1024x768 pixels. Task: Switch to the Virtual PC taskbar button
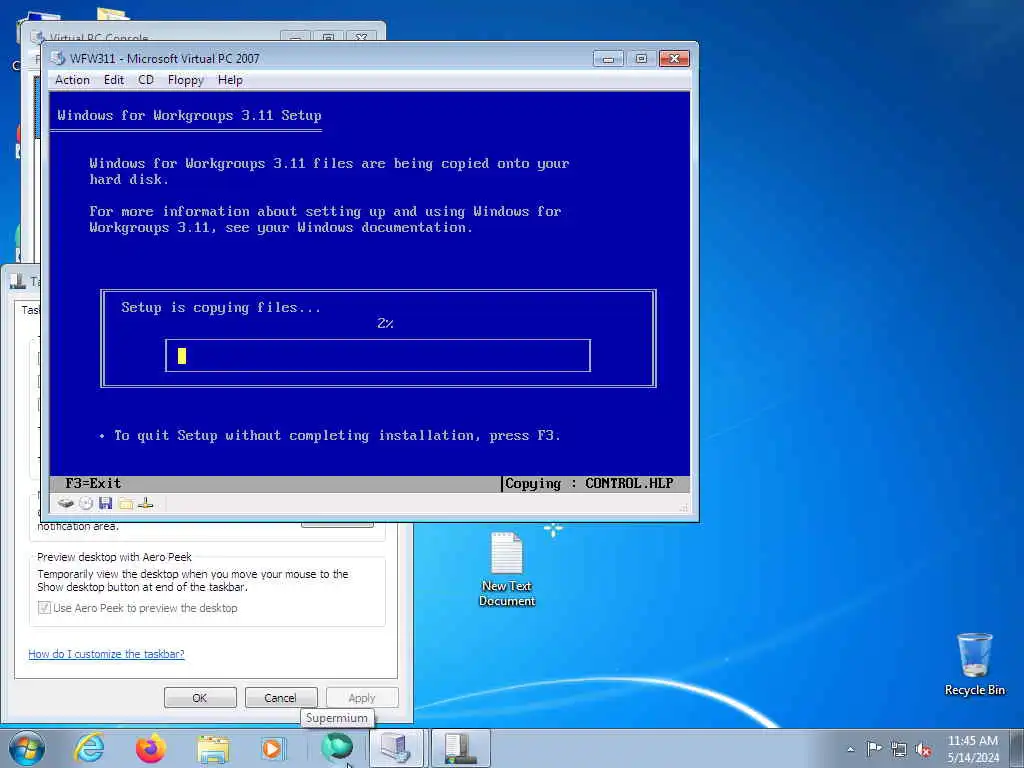coord(396,748)
